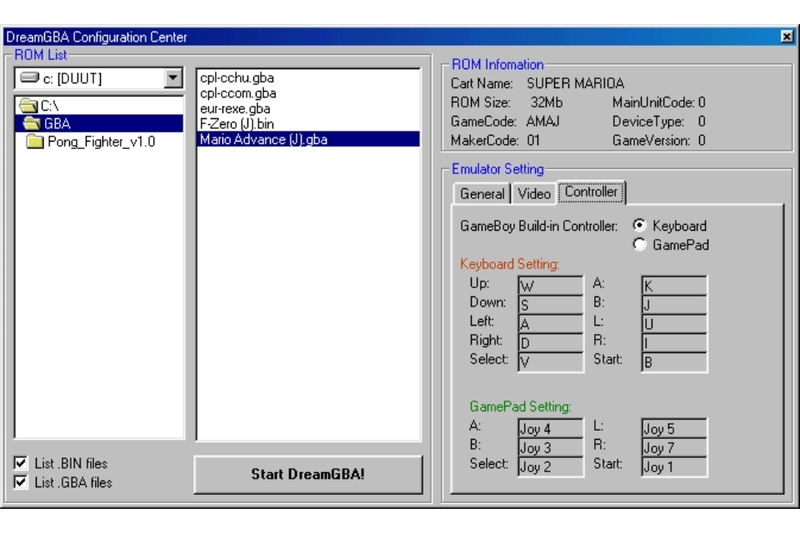Click the C:\ open folder icon
The image size is (800, 533).
29,106
